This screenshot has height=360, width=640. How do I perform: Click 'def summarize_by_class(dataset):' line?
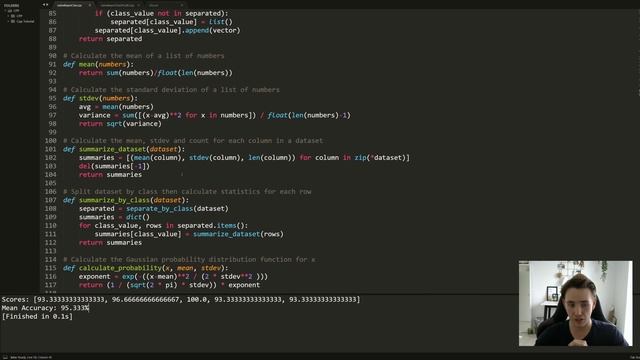click(126, 200)
